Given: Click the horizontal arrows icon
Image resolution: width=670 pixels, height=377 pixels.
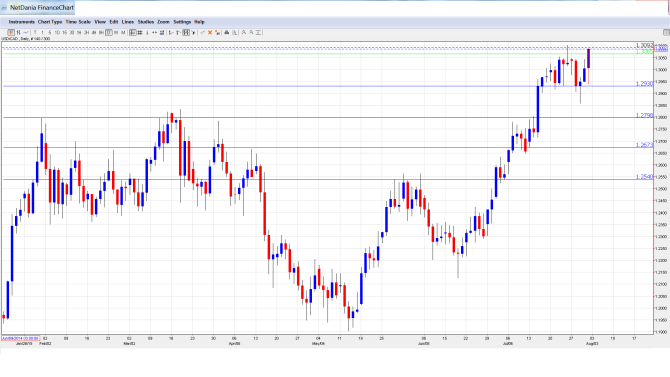Looking at the screenshot, I should click(x=154, y=32).
